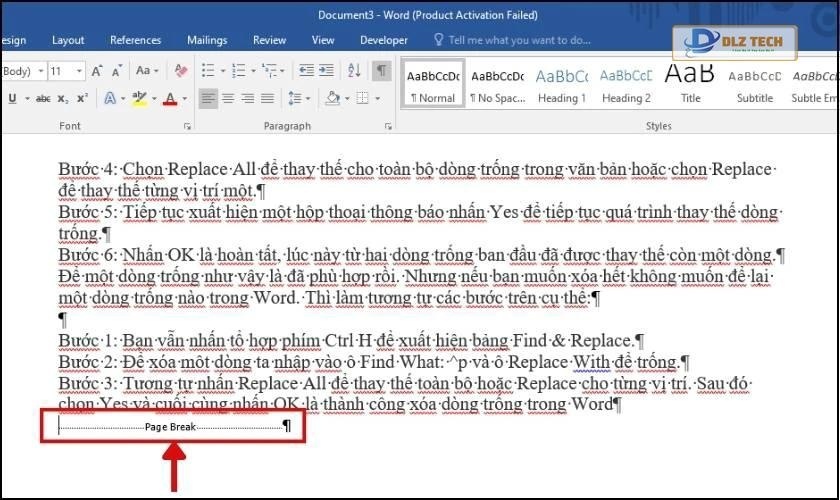Toggle underline formatting

tap(13, 99)
